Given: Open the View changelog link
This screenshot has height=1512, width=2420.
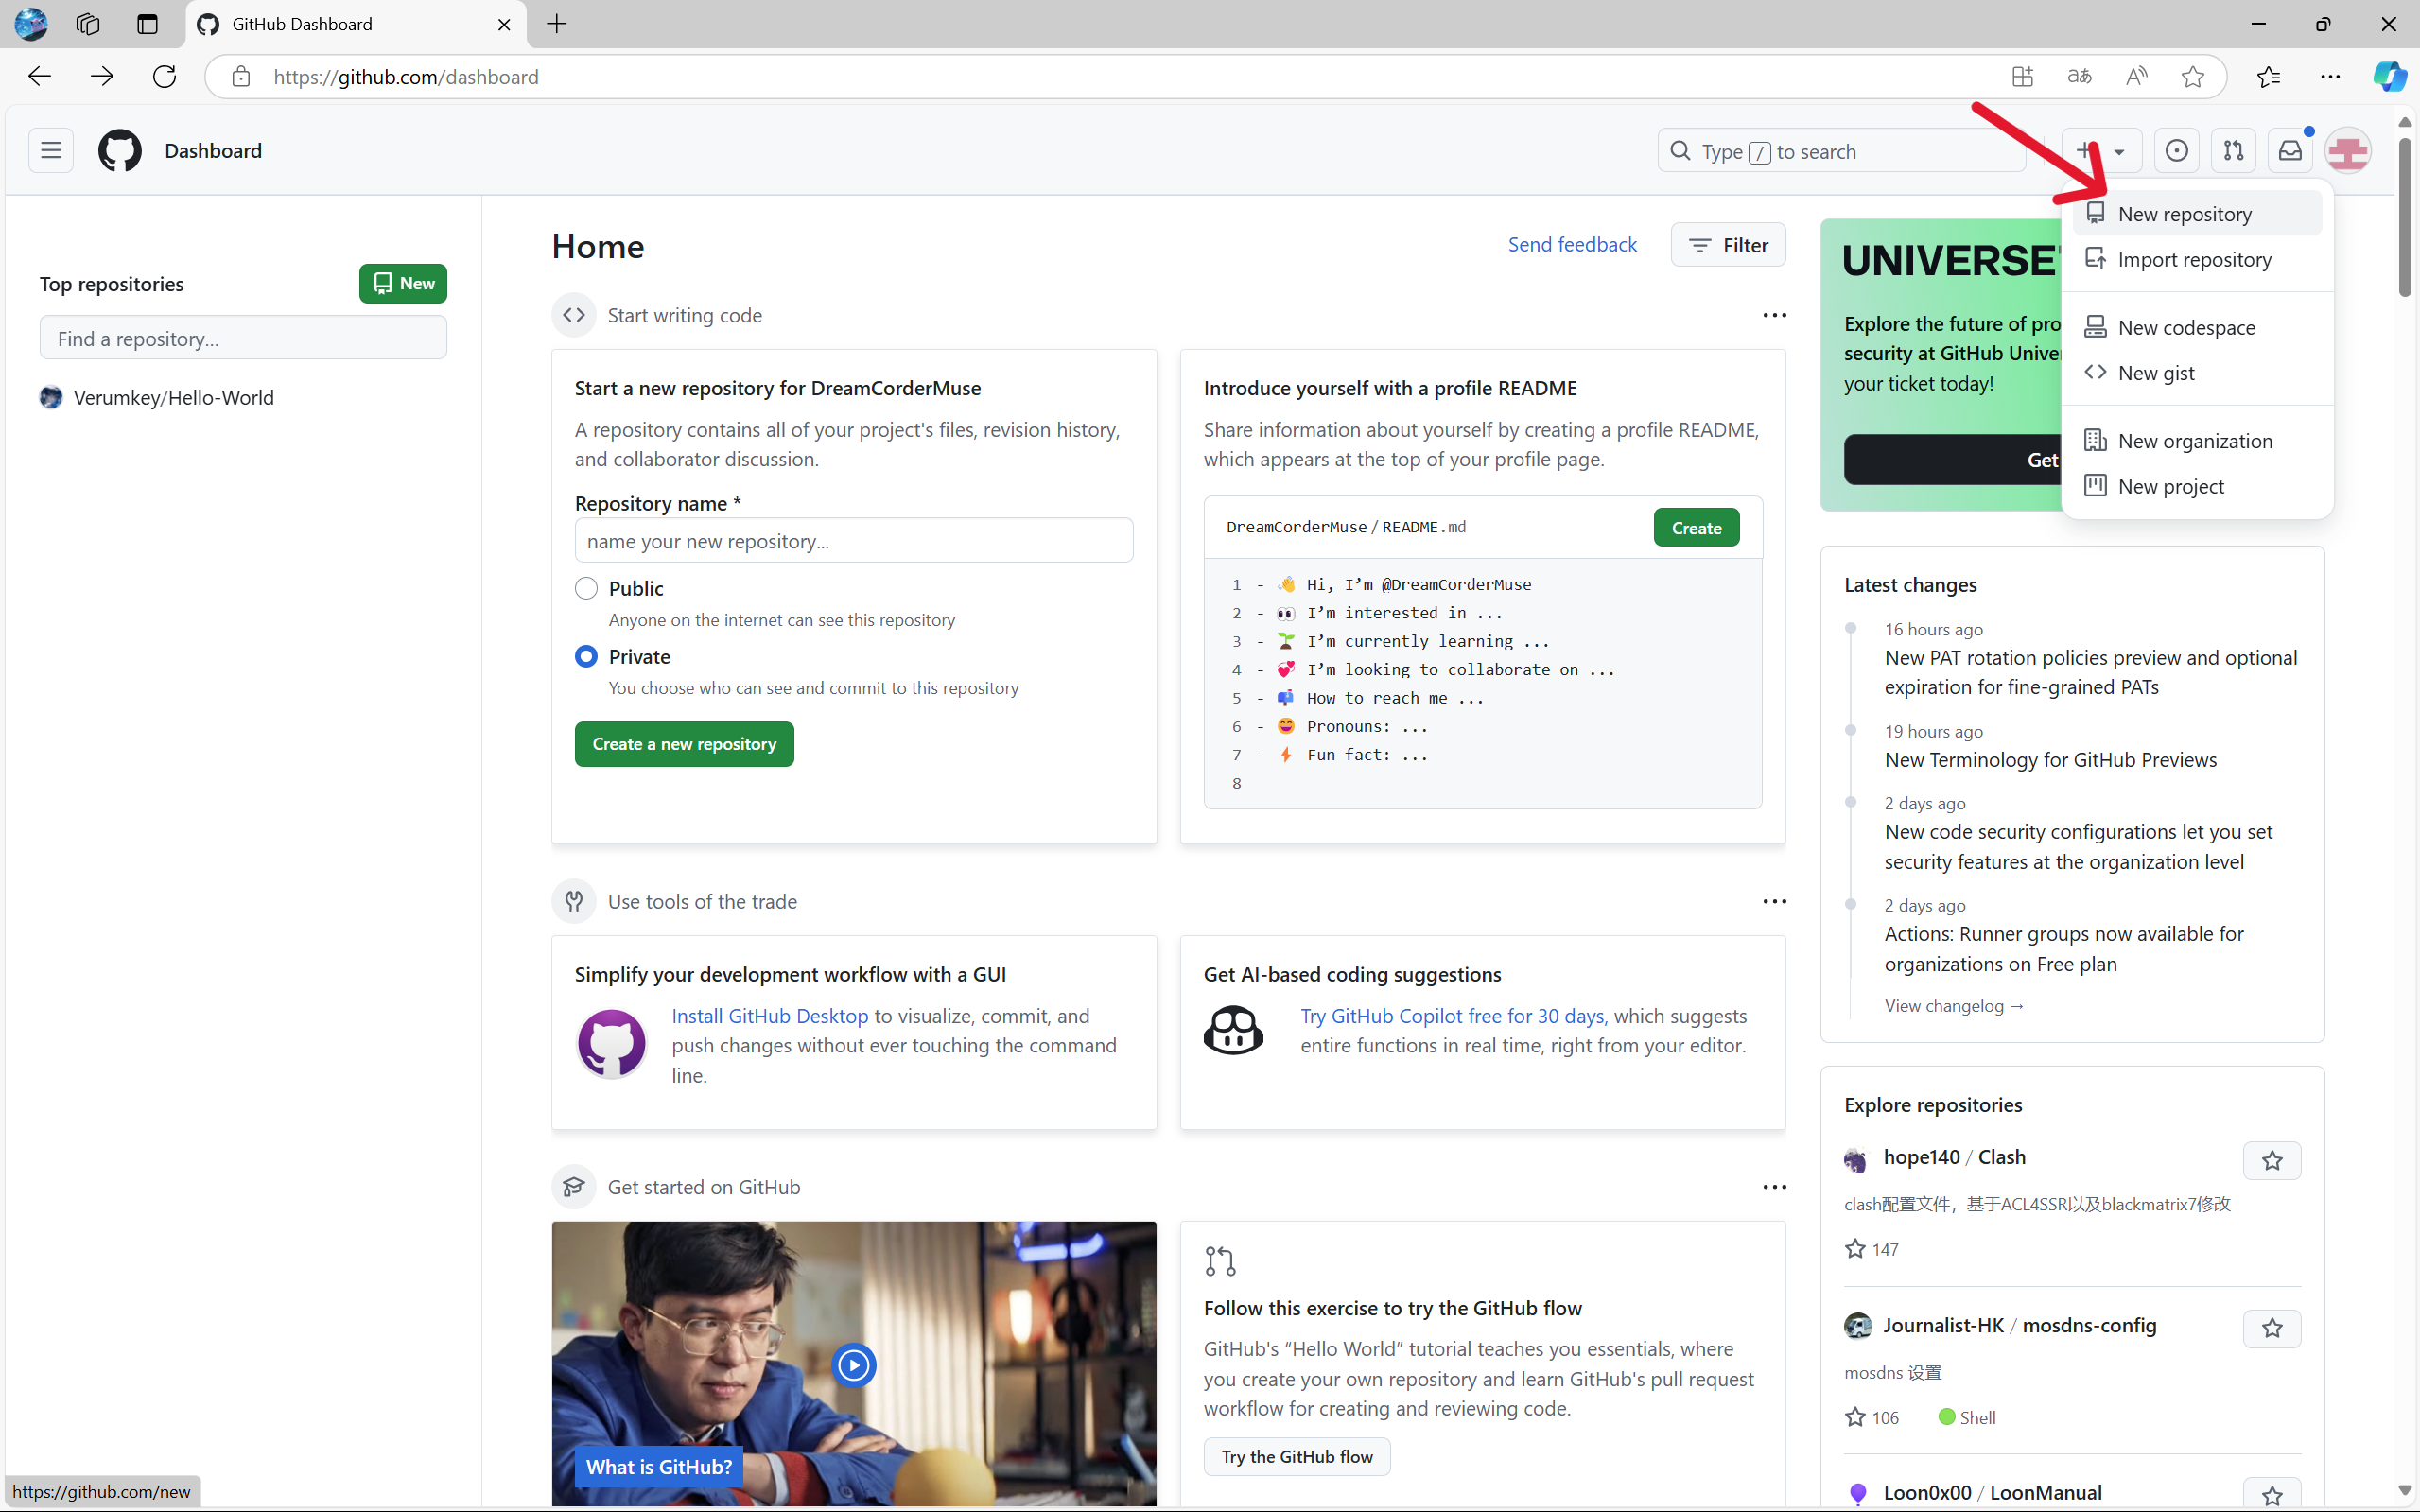Looking at the screenshot, I should pos(1954,1006).
